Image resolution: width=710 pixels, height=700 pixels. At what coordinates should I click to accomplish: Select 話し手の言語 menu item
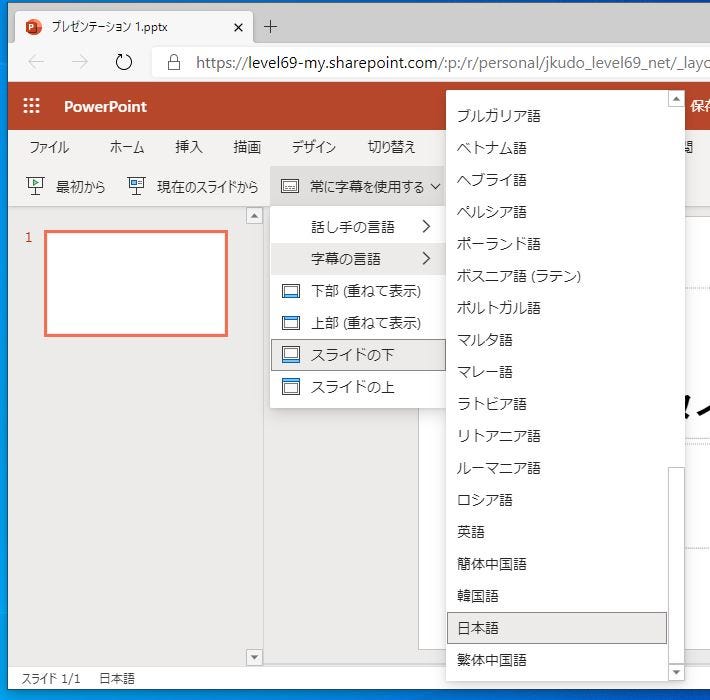coord(358,226)
